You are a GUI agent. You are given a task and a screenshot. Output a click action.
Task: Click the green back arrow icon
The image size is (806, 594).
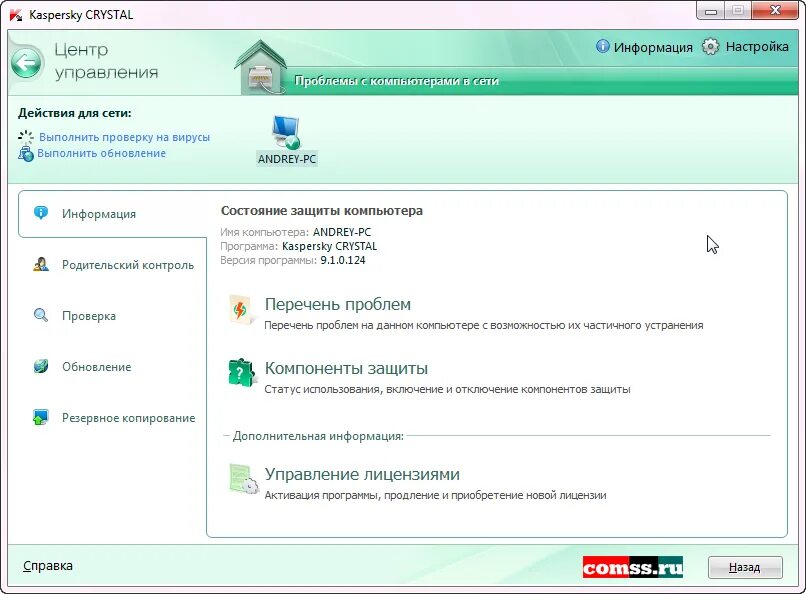(26, 64)
